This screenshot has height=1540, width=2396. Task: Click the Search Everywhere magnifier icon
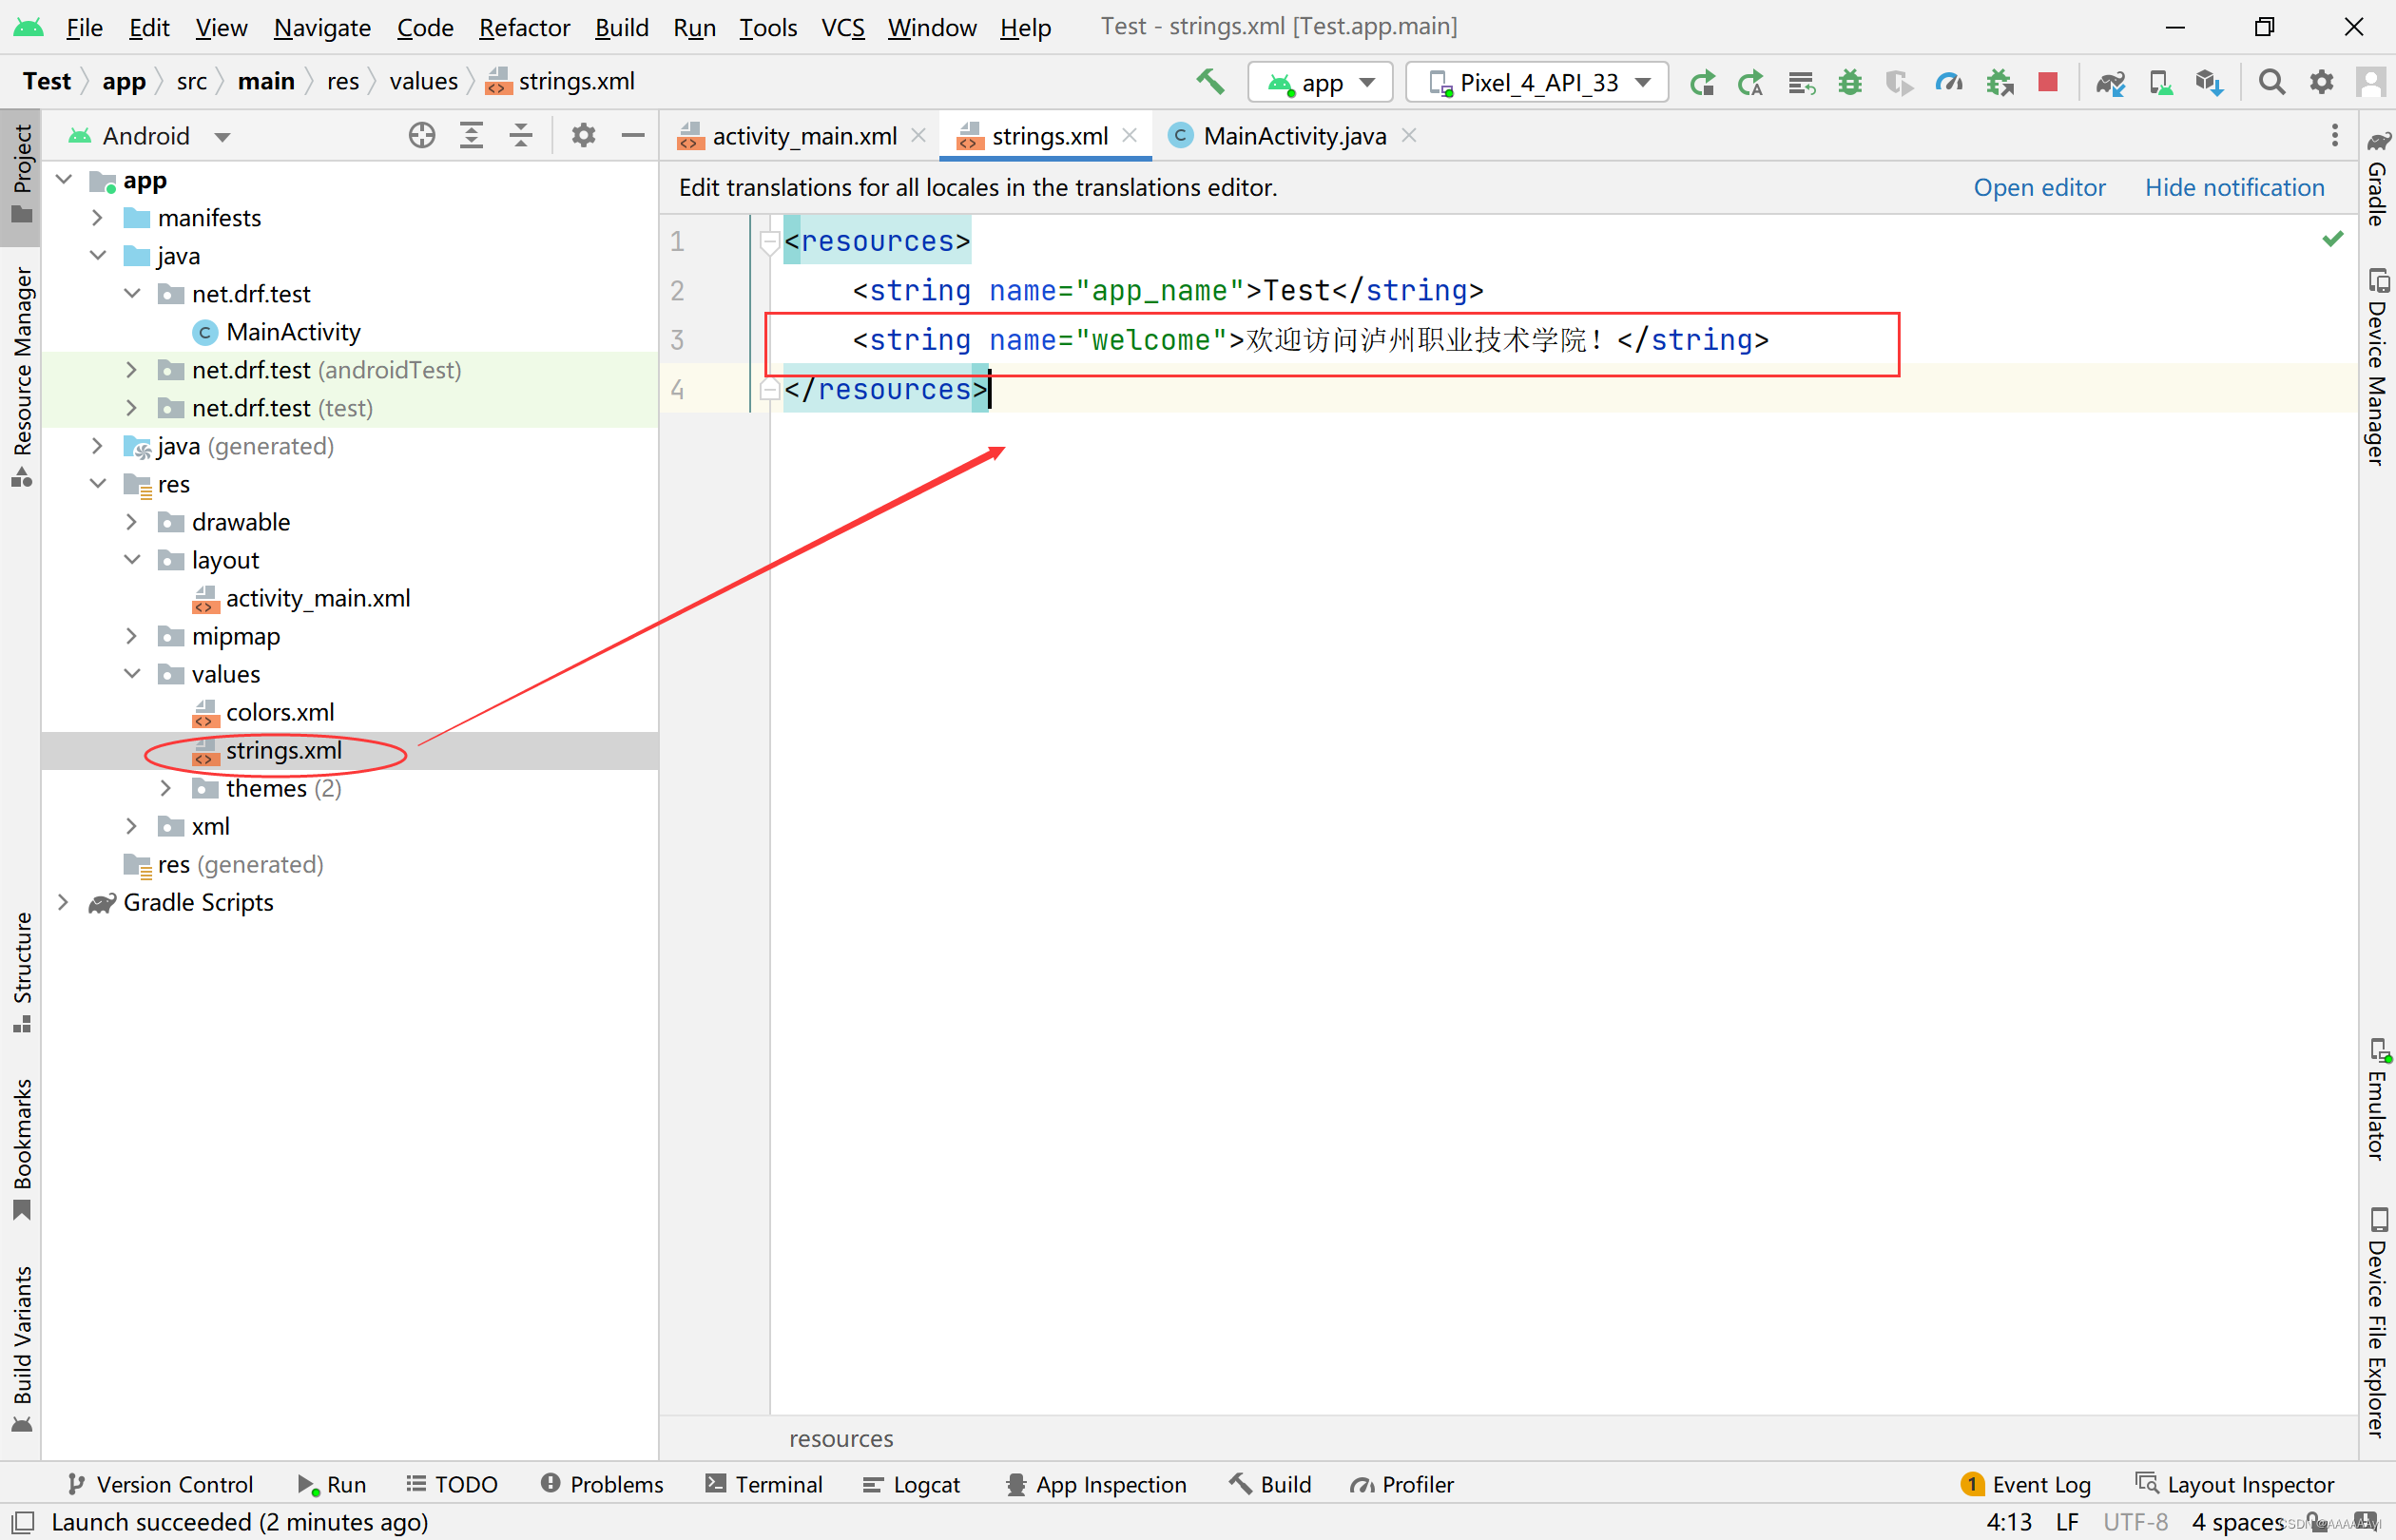coord(2271,82)
